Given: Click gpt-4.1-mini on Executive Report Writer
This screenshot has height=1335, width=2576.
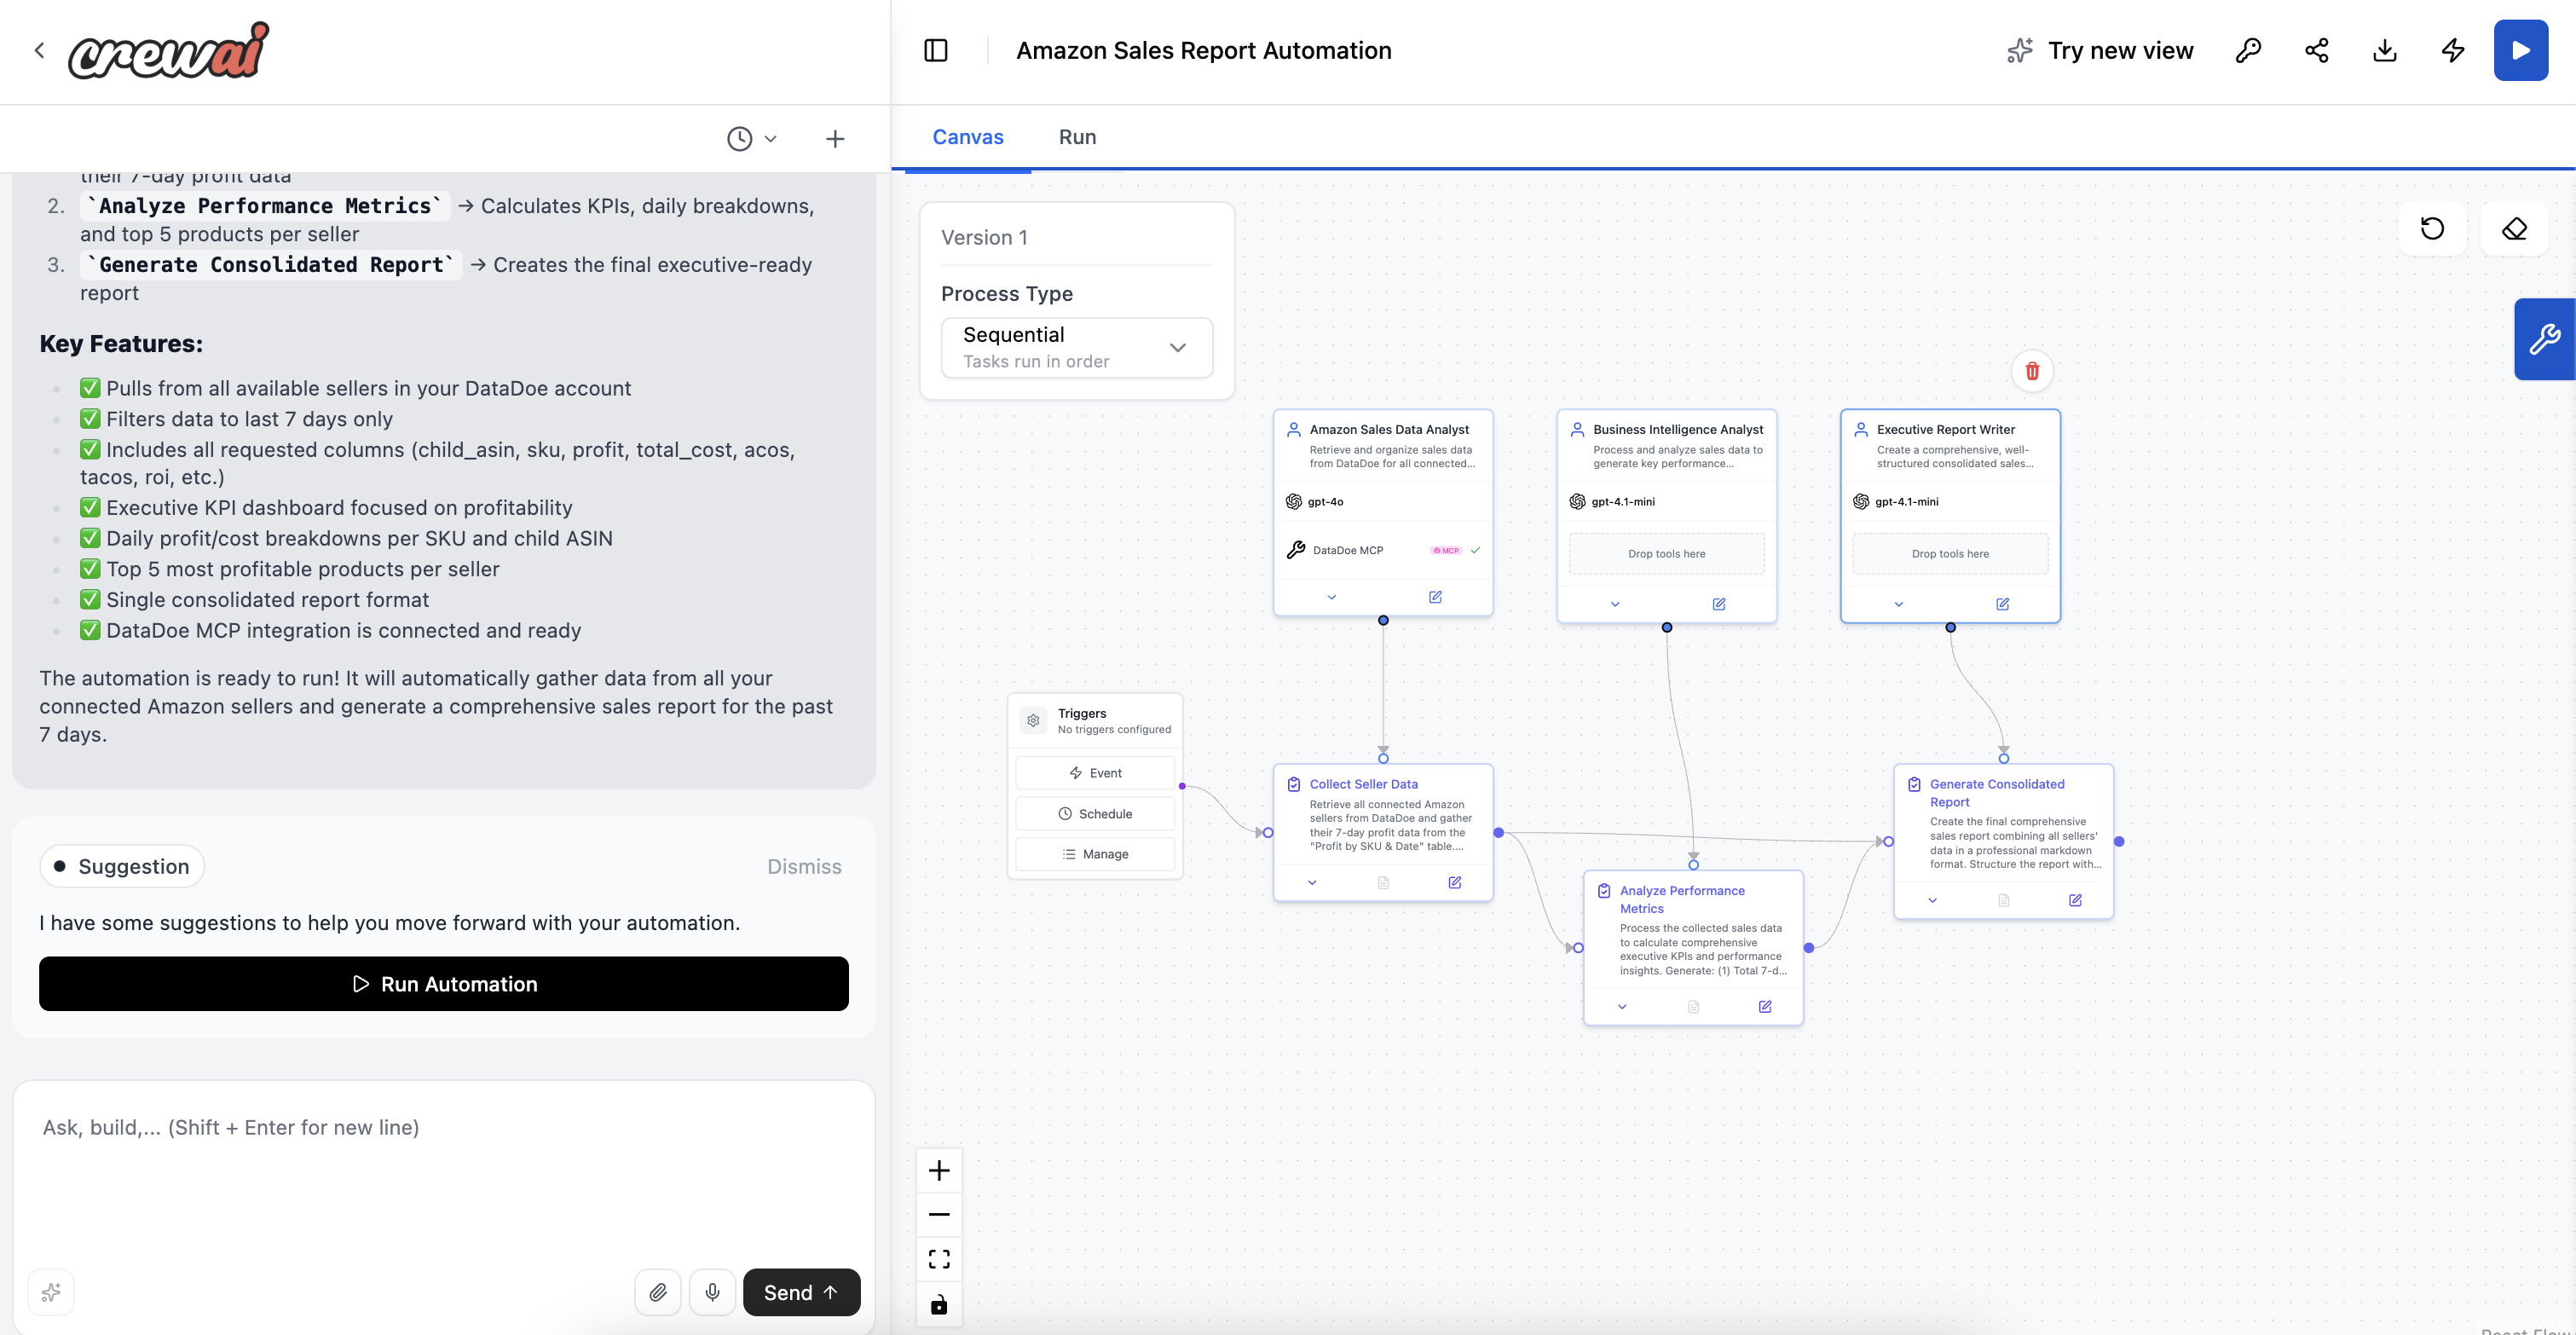Looking at the screenshot, I should pos(1896,502).
